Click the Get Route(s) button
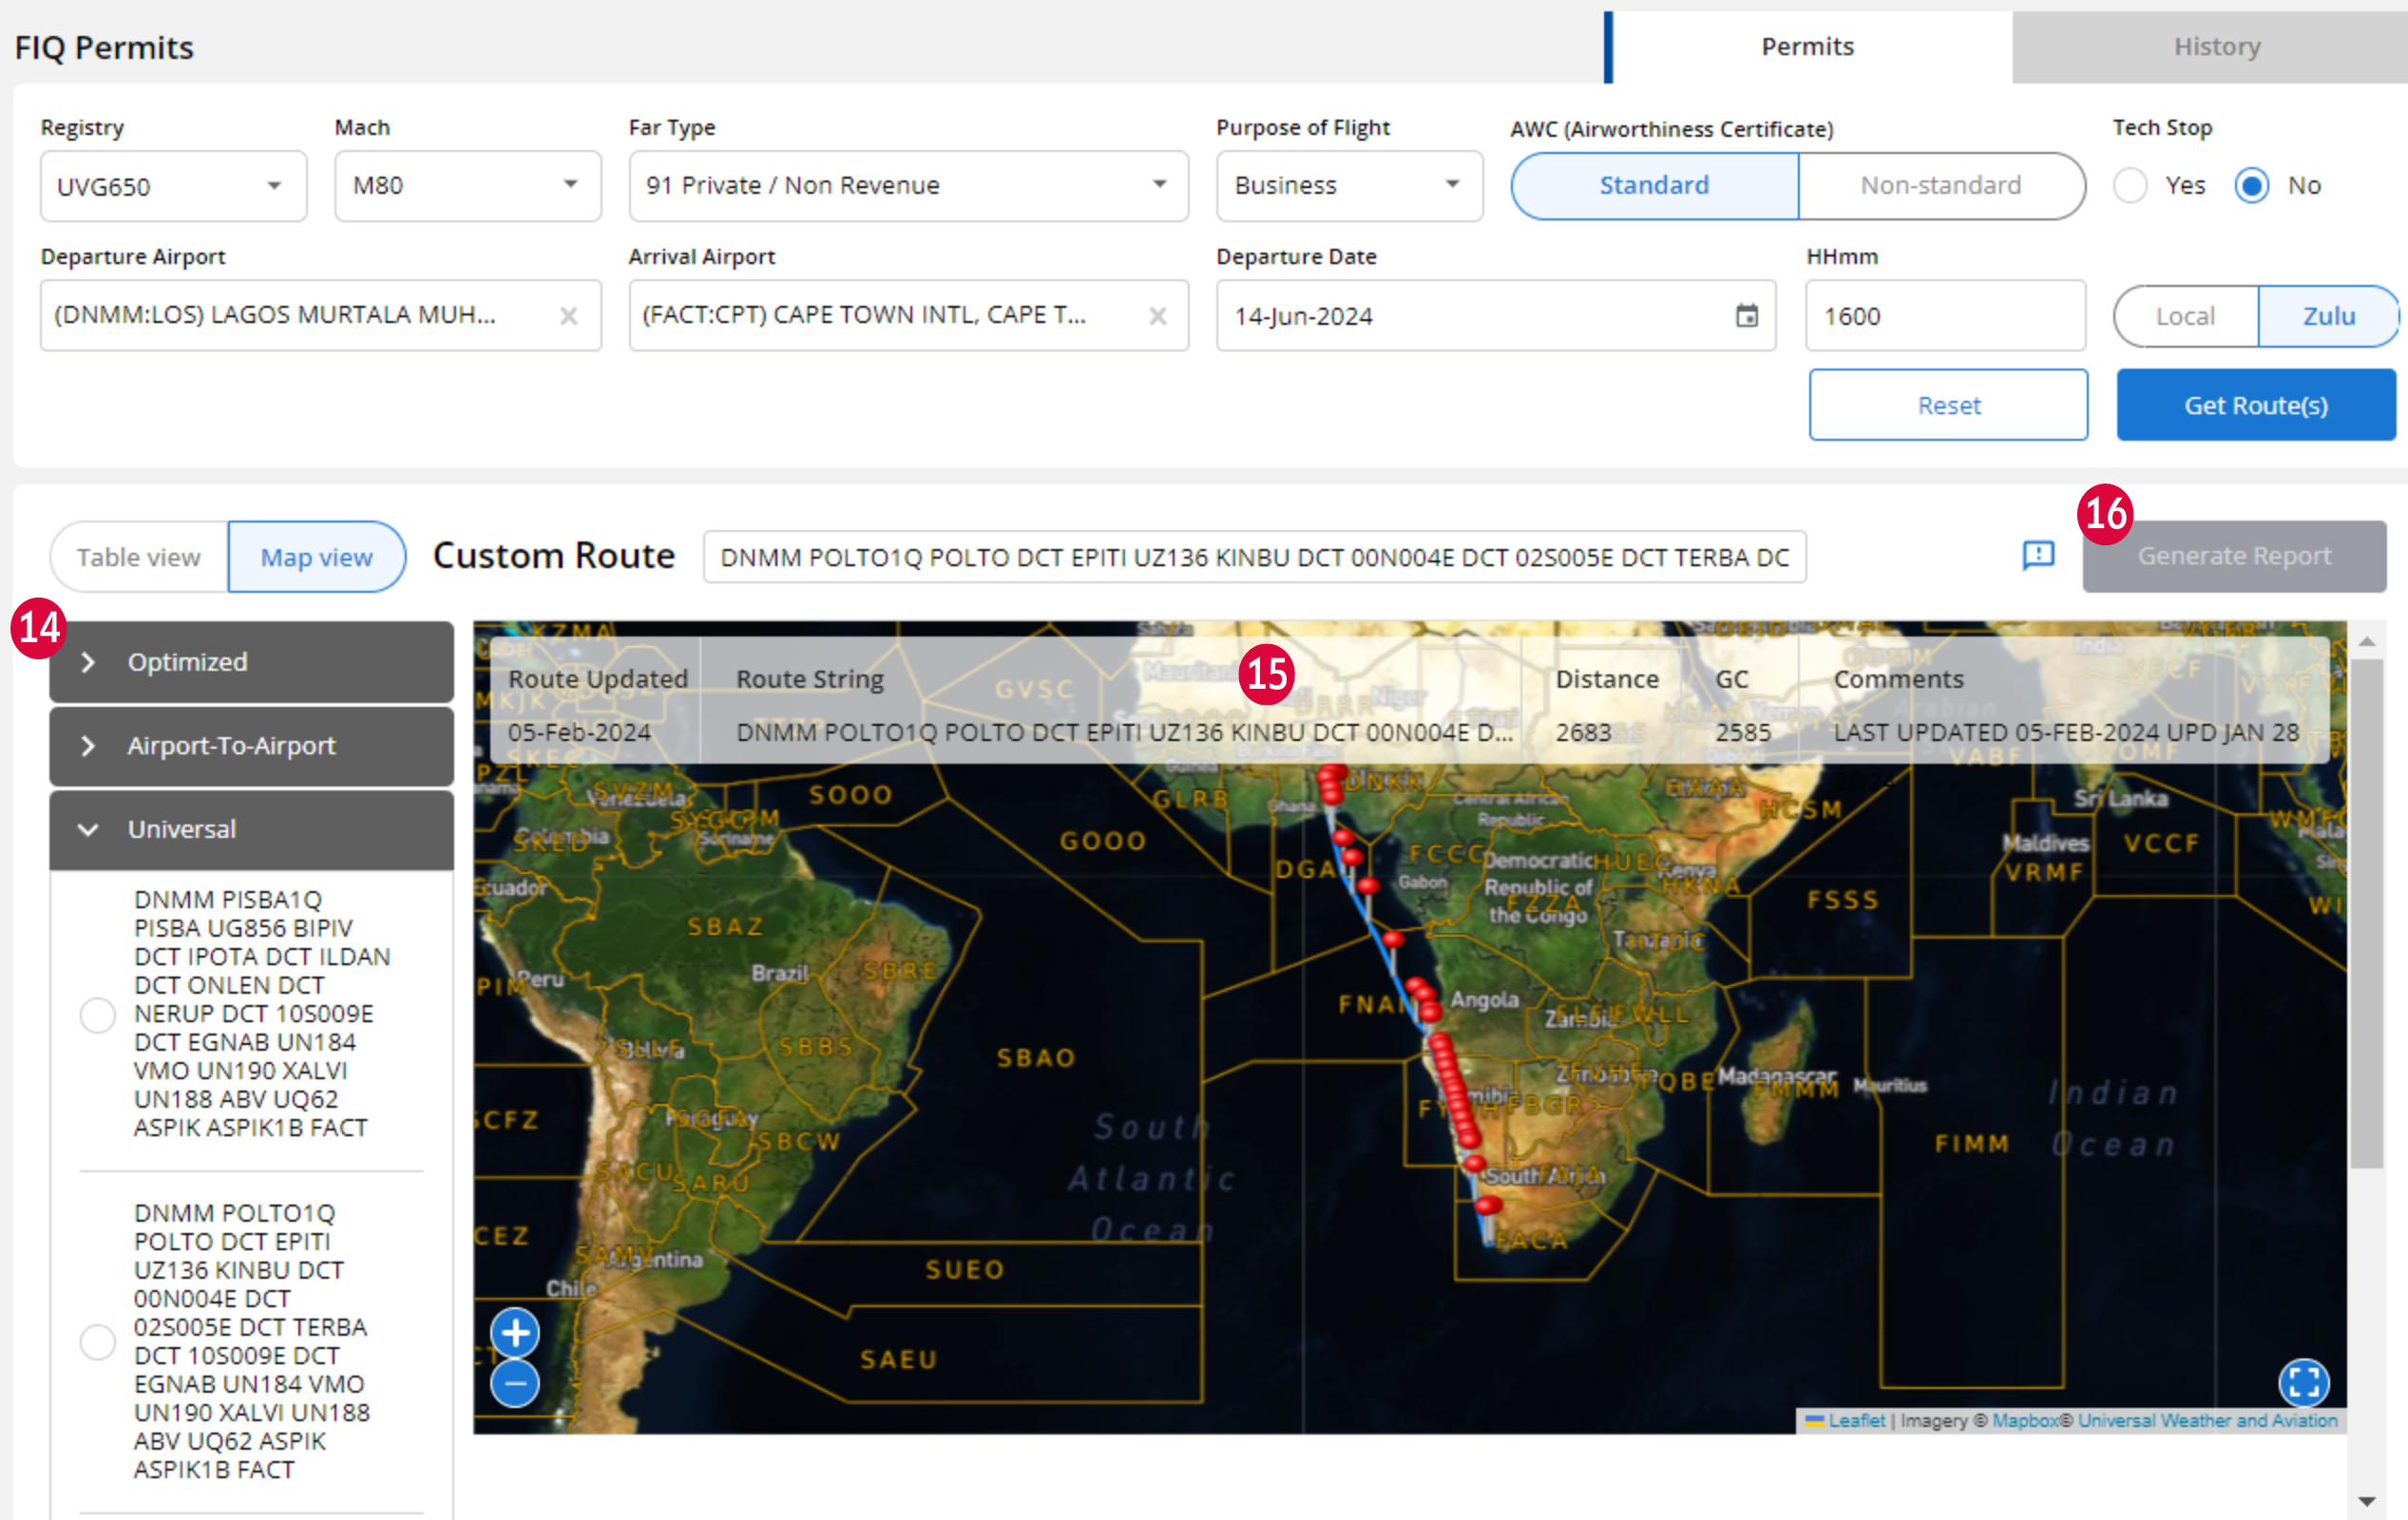The width and height of the screenshot is (2408, 1520). 2255,404
